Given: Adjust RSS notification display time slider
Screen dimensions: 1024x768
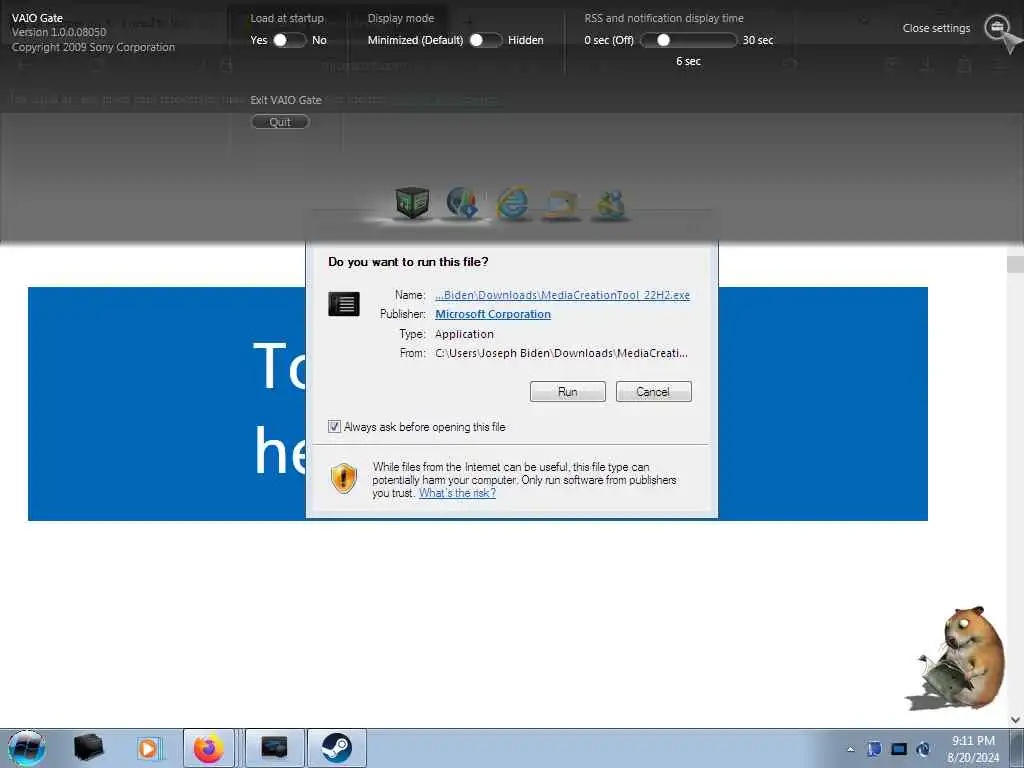Looking at the screenshot, I should (688, 40).
